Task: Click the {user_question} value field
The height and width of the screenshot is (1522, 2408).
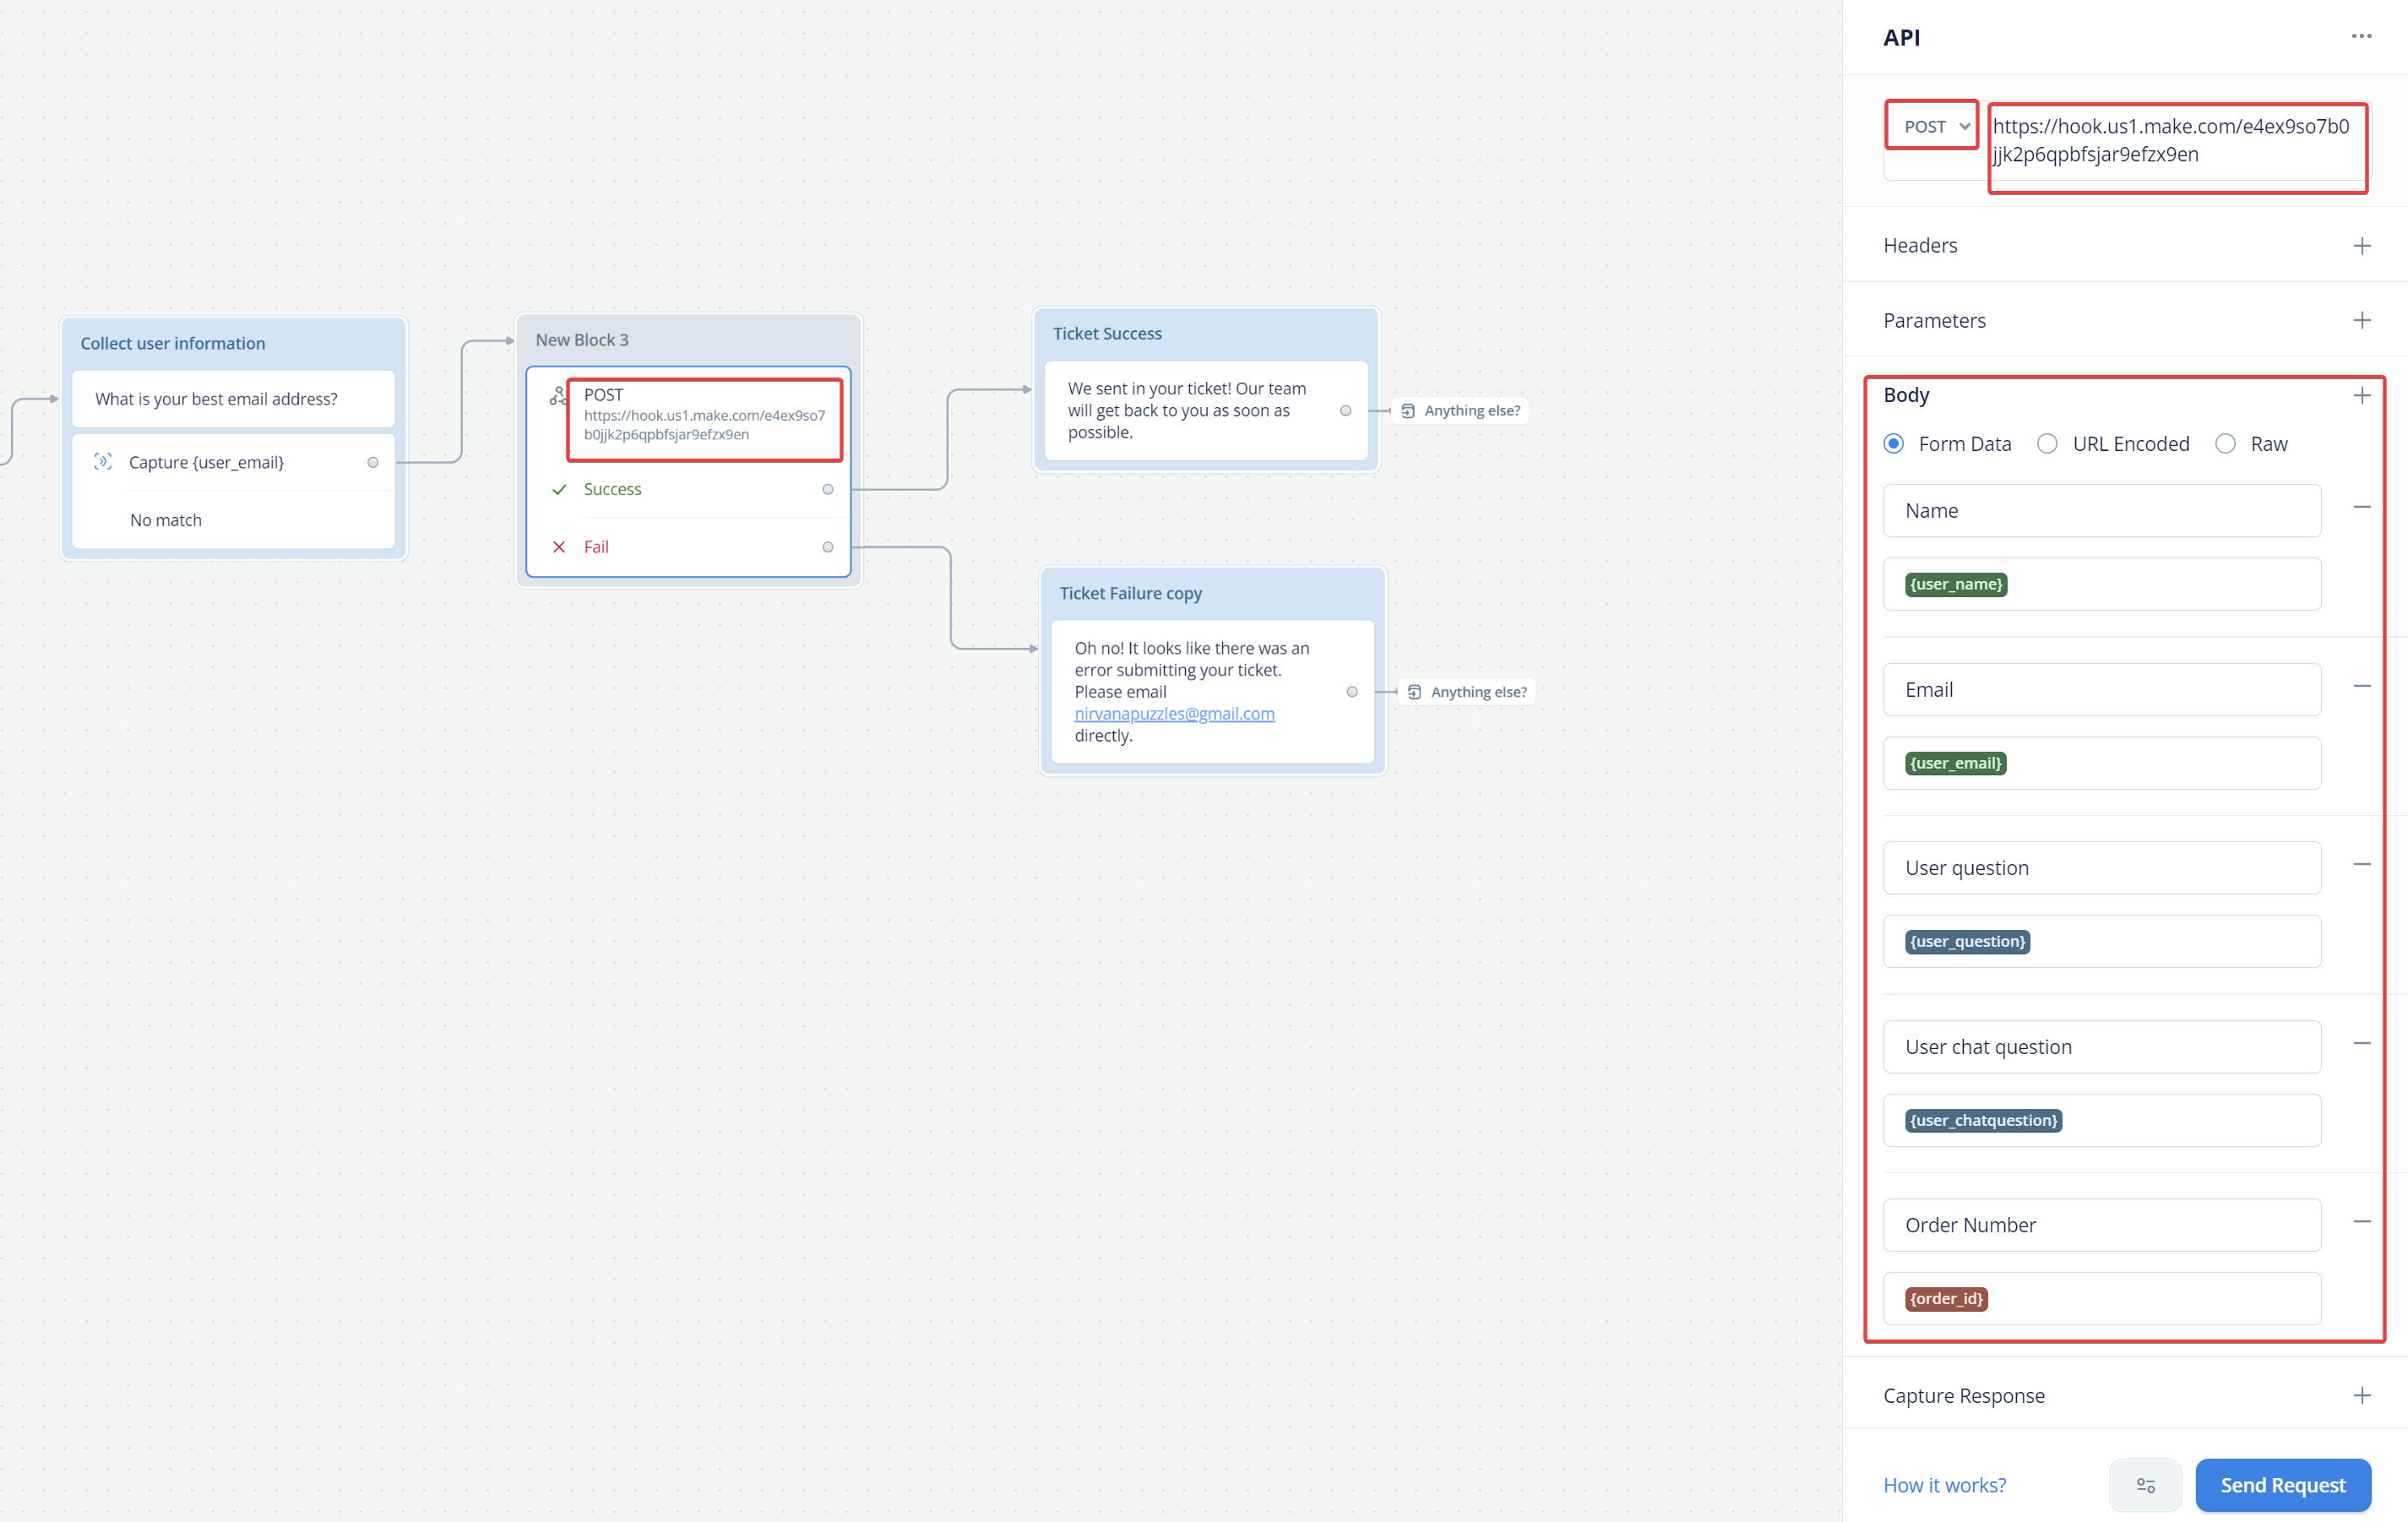Action: [x=2102, y=942]
